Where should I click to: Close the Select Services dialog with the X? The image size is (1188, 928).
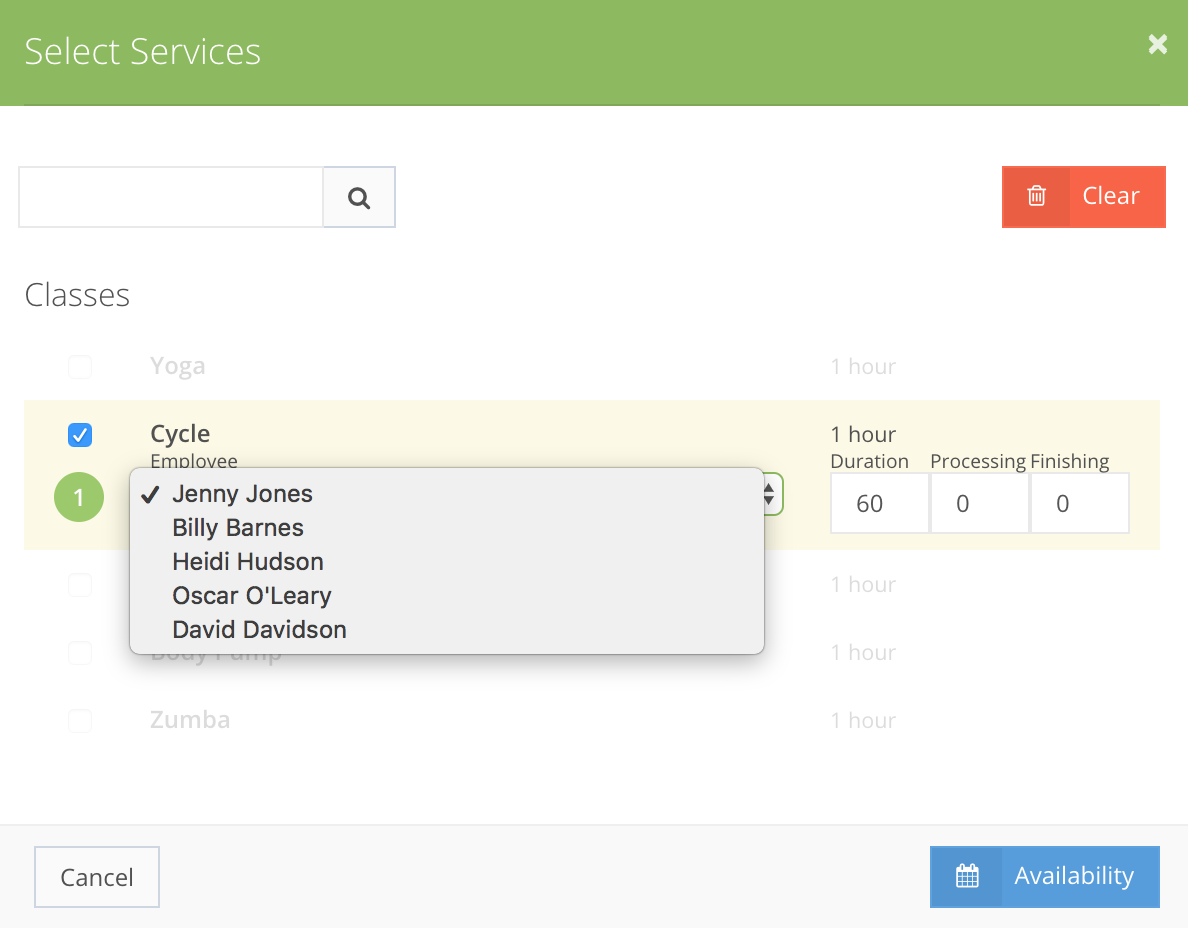(1157, 44)
